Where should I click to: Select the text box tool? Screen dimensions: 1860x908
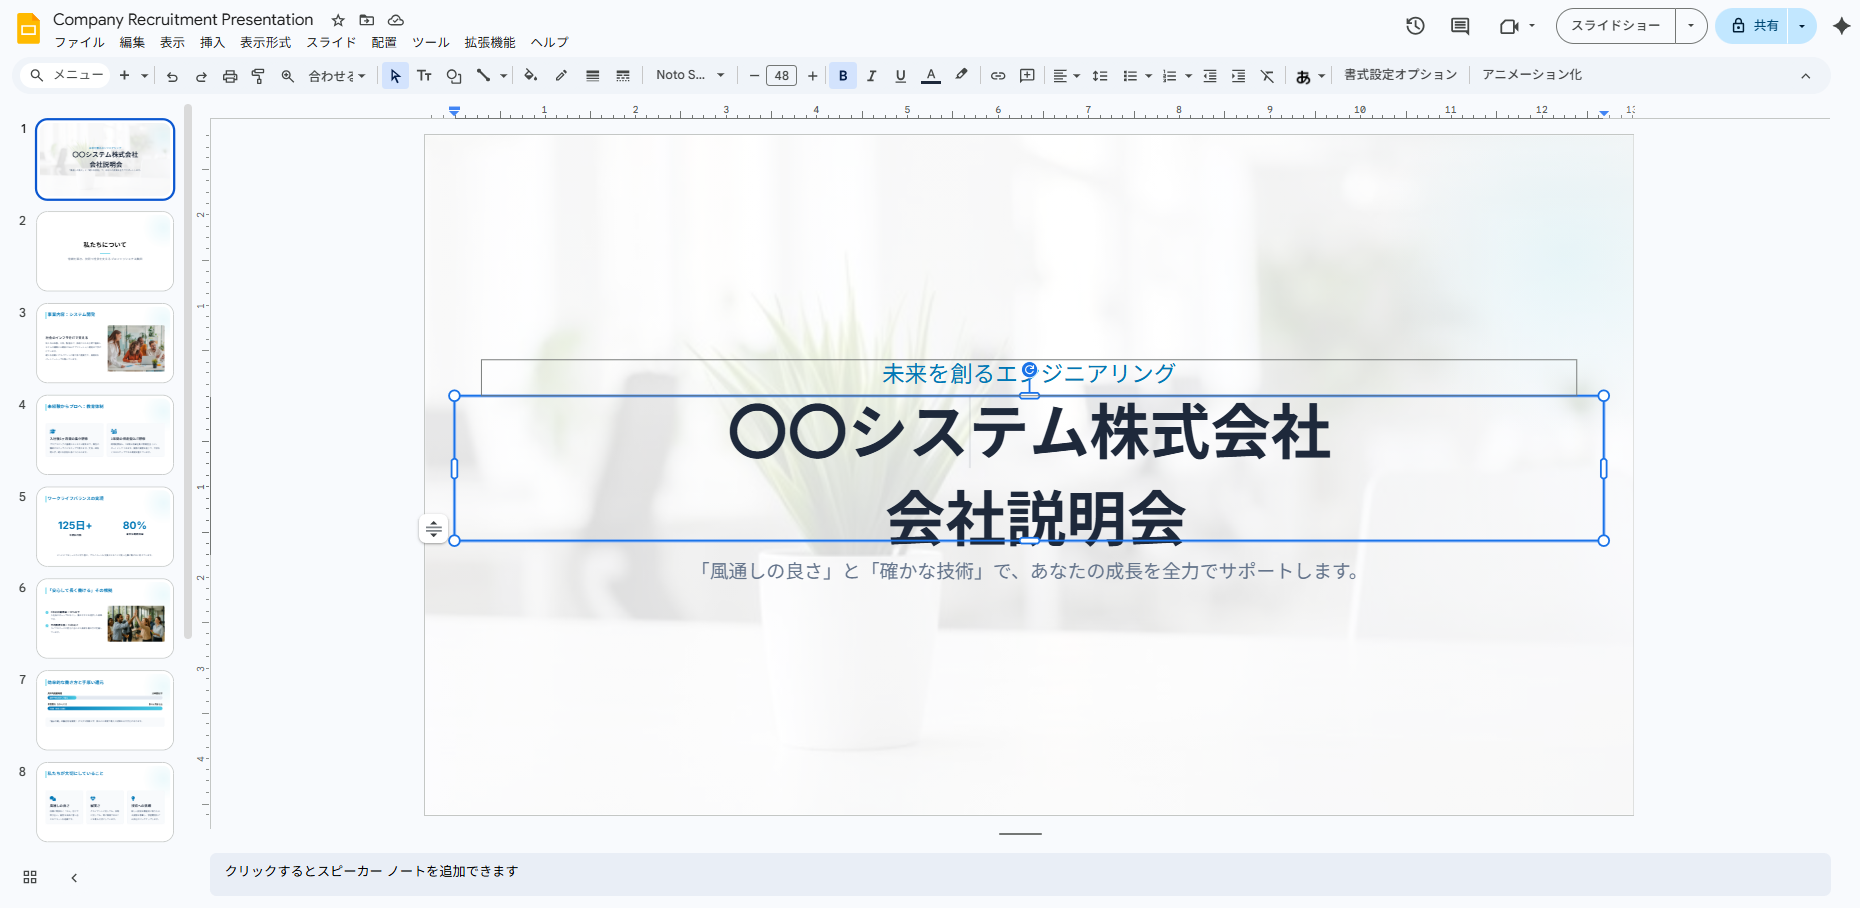click(x=424, y=76)
